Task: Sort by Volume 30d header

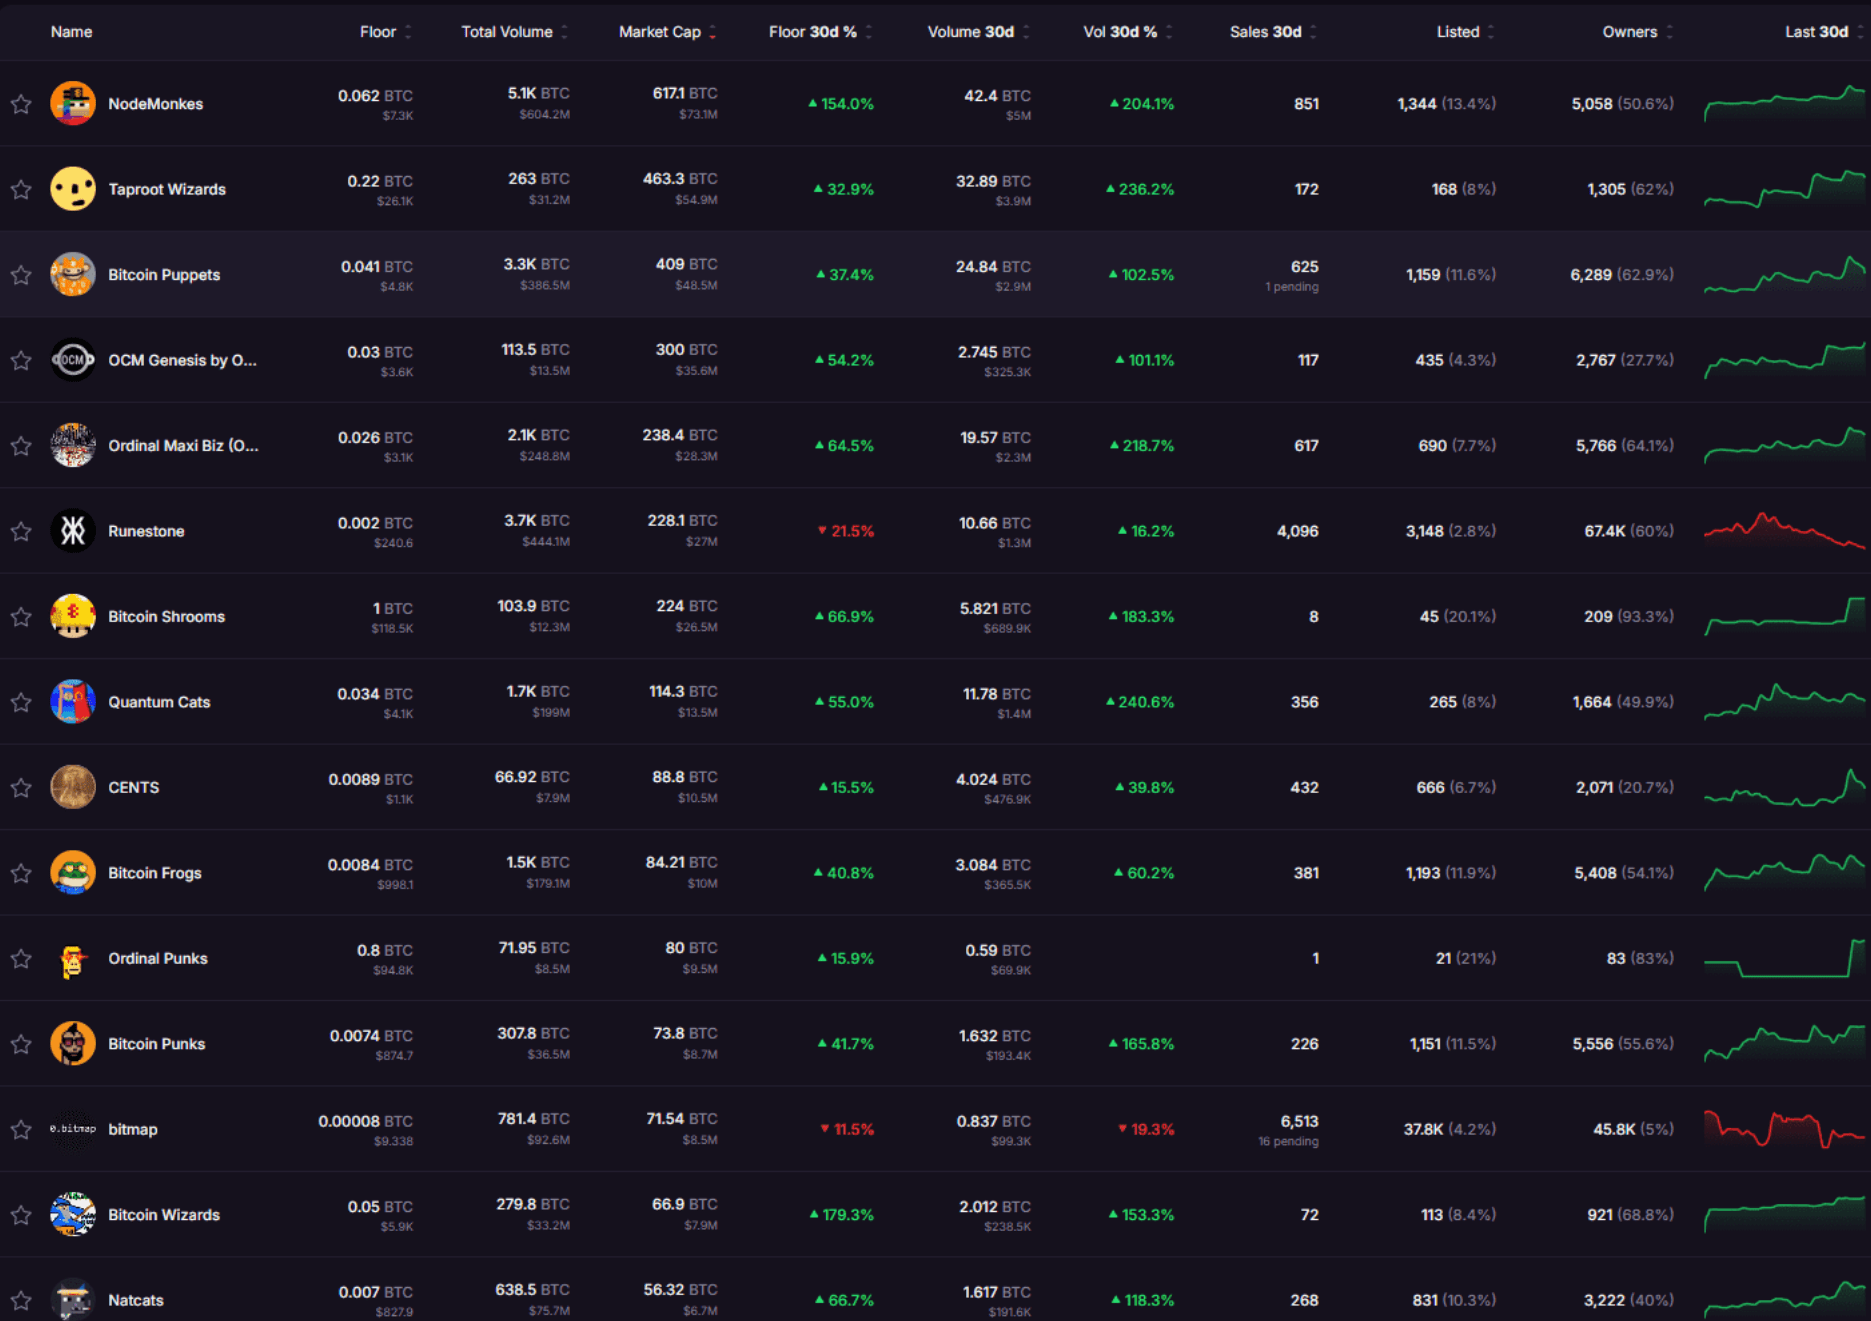Action: tap(978, 32)
